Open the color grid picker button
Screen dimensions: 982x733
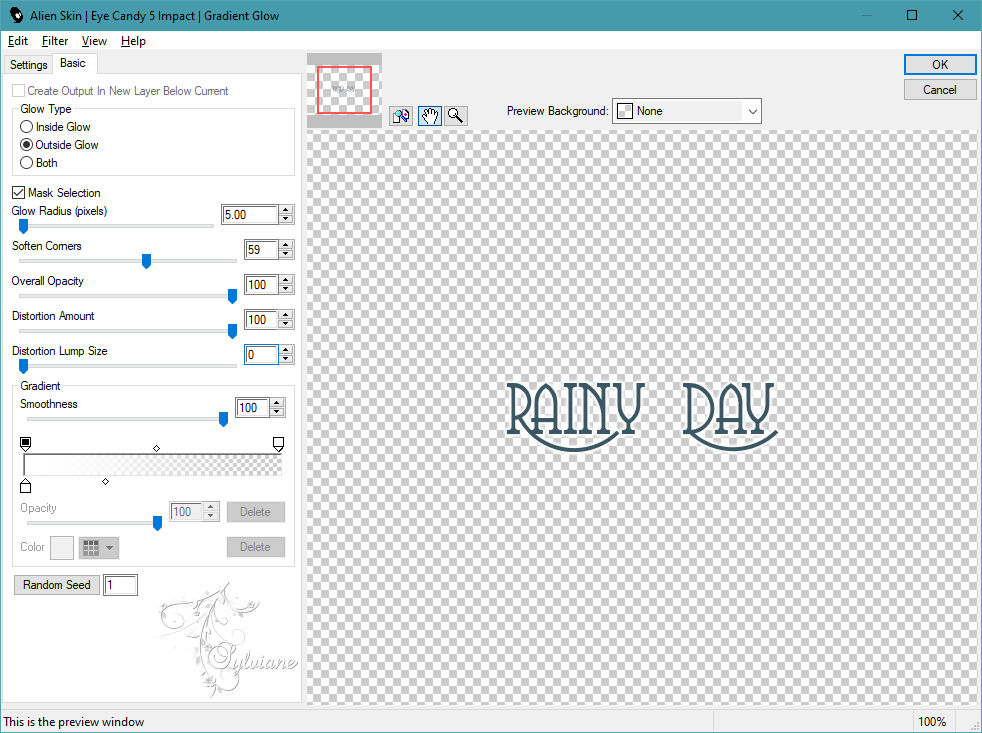(x=98, y=548)
